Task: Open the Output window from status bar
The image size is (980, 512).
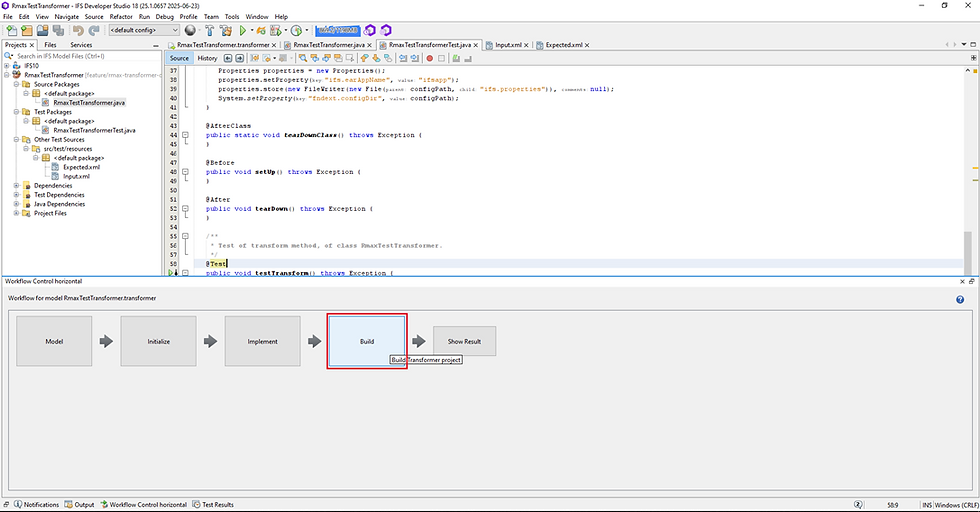Action: coord(79,504)
